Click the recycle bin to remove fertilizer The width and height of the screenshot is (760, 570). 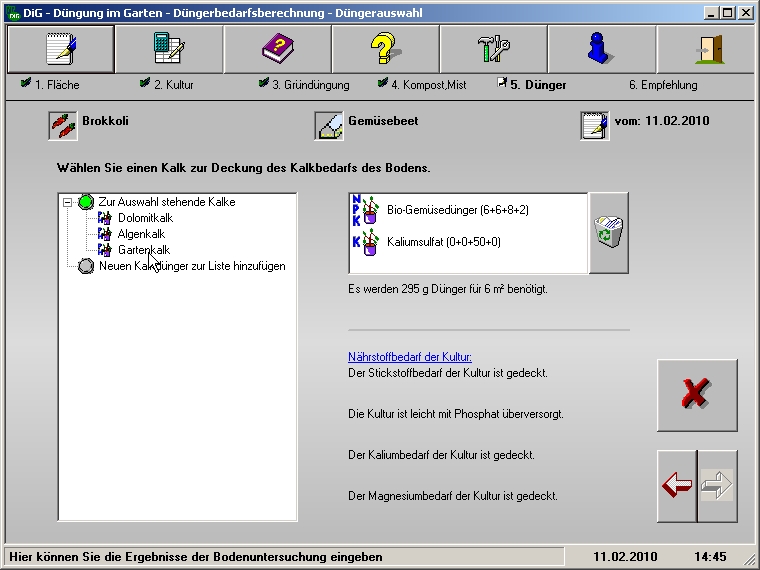[x=608, y=233]
